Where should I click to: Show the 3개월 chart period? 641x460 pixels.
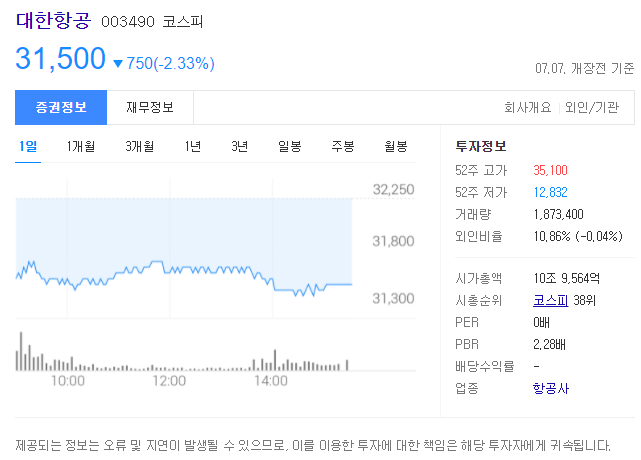139,146
